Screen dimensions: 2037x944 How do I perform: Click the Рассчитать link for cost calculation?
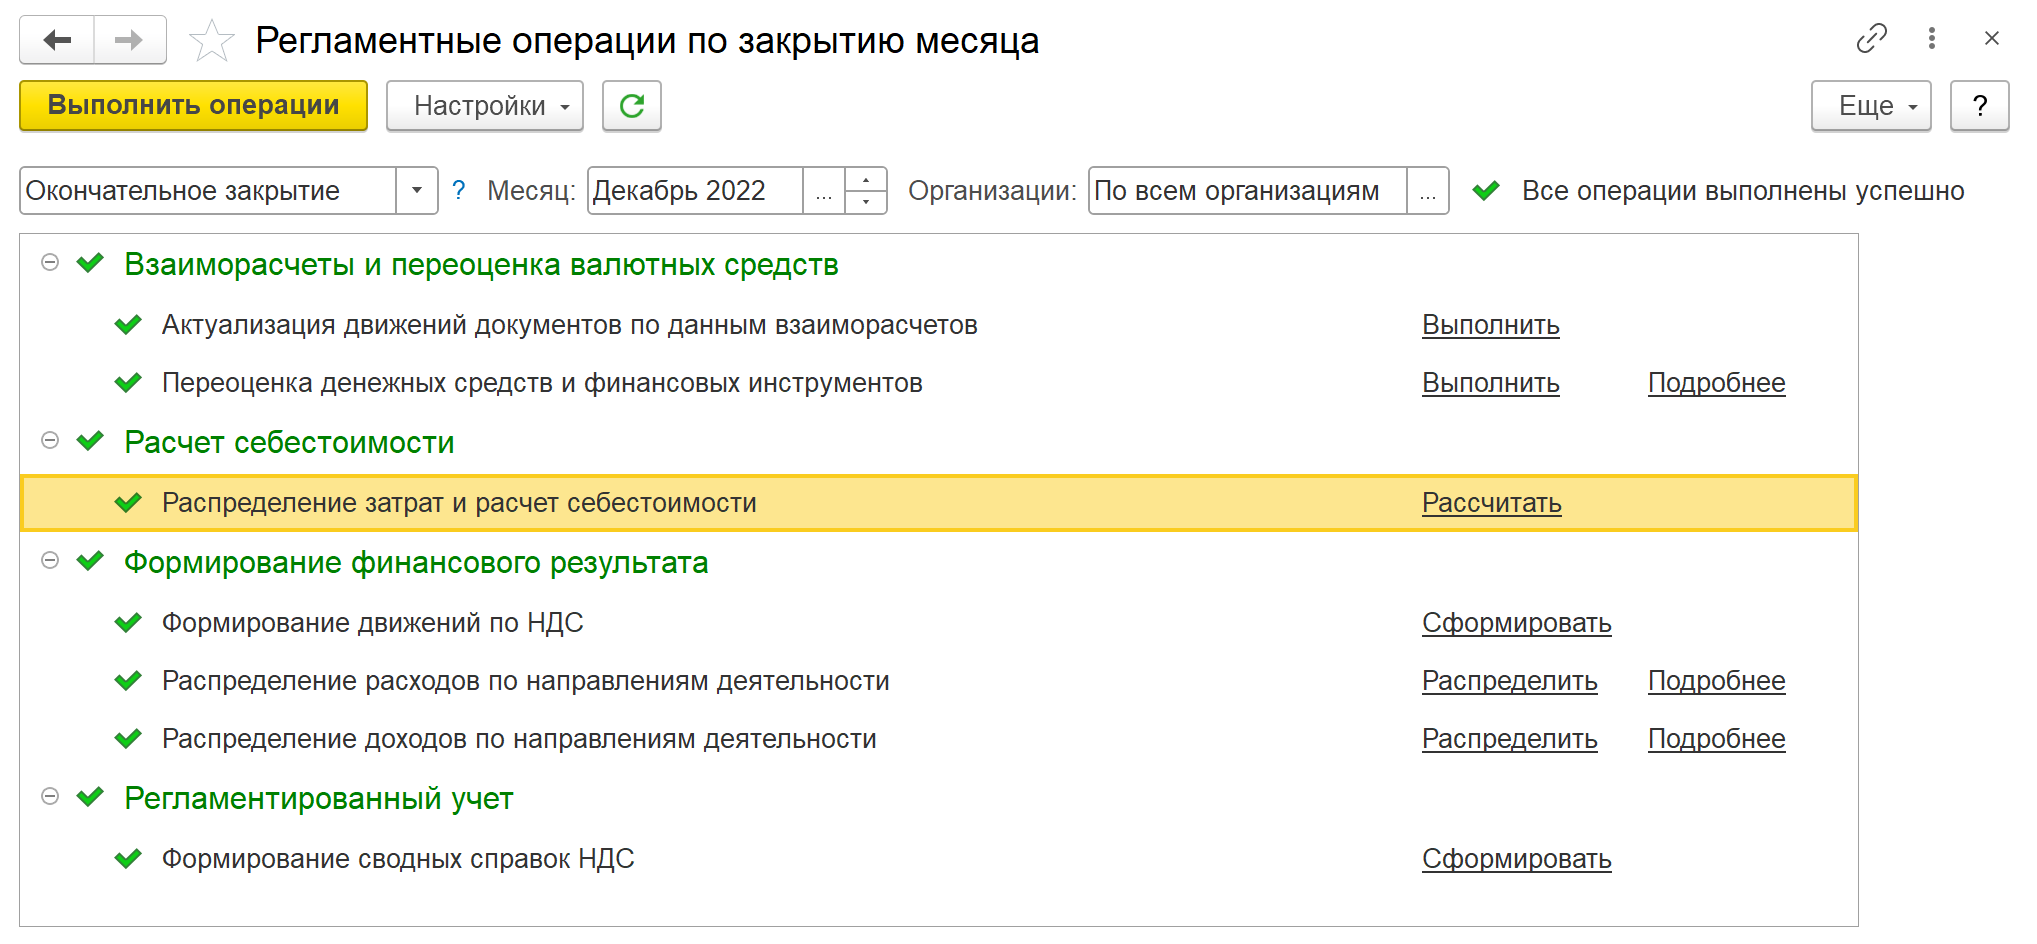point(1491,503)
